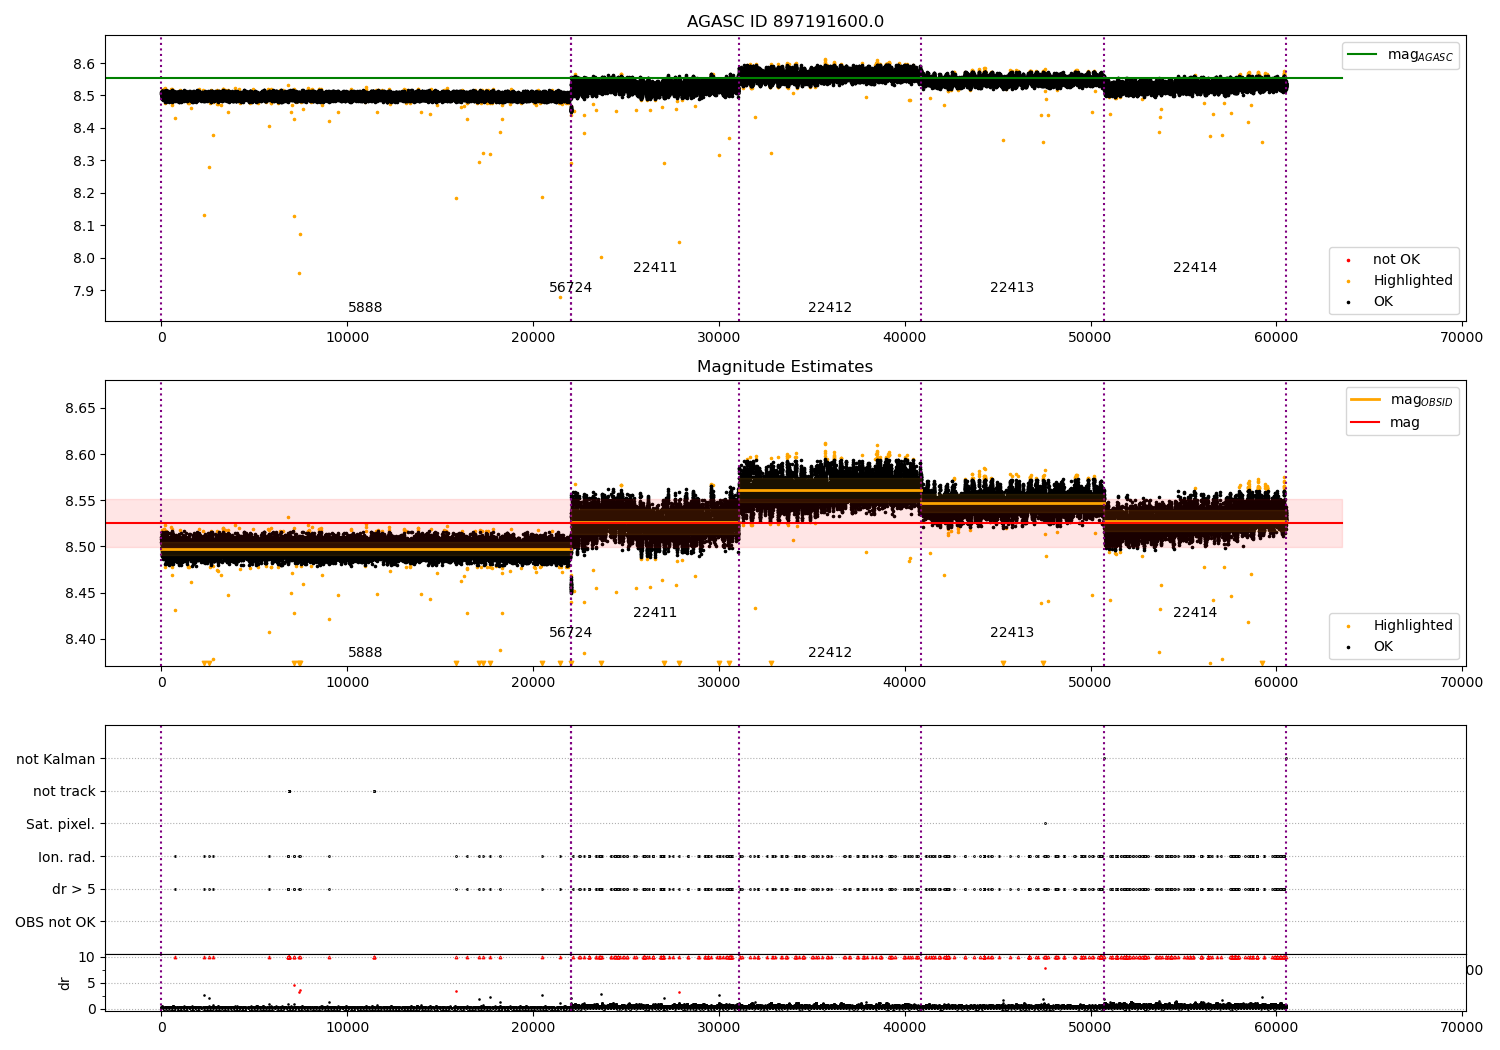Click x-axis tick "60000" under the bottom panel
This screenshot has width=1500, height=1050.
click(1276, 1026)
